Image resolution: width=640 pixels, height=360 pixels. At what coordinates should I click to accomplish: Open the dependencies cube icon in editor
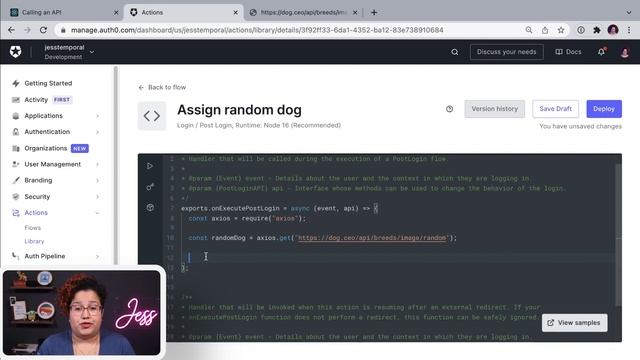click(150, 207)
